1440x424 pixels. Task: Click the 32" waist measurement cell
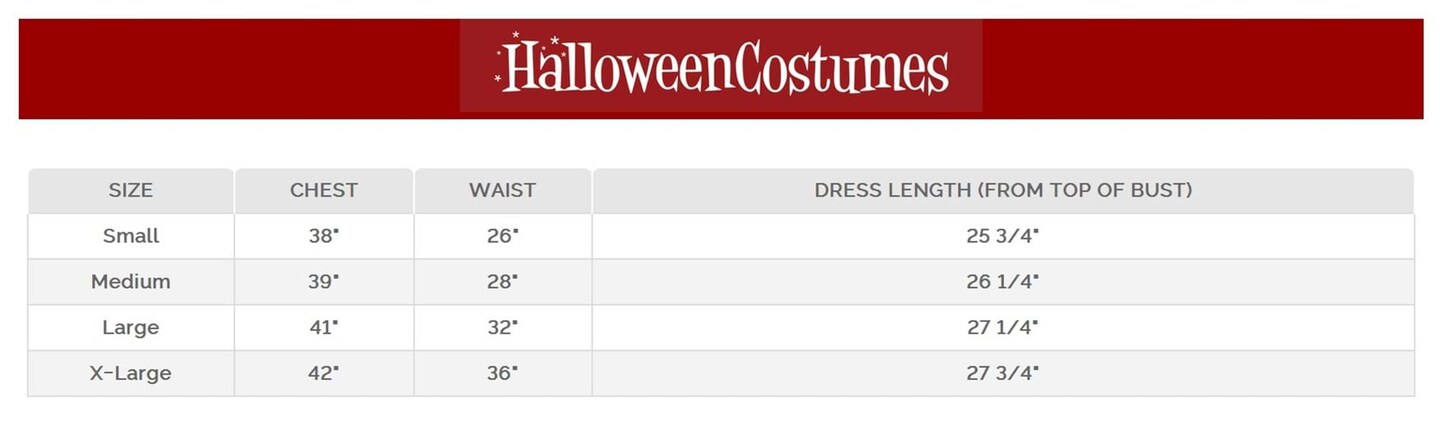point(502,327)
